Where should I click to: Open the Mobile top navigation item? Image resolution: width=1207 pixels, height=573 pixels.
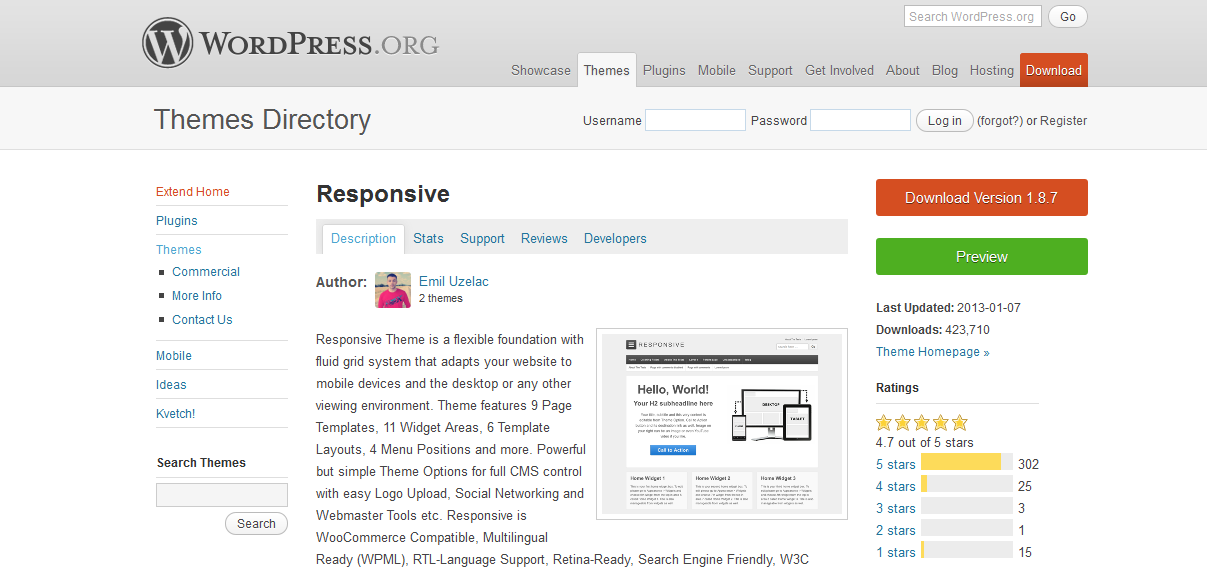point(717,70)
